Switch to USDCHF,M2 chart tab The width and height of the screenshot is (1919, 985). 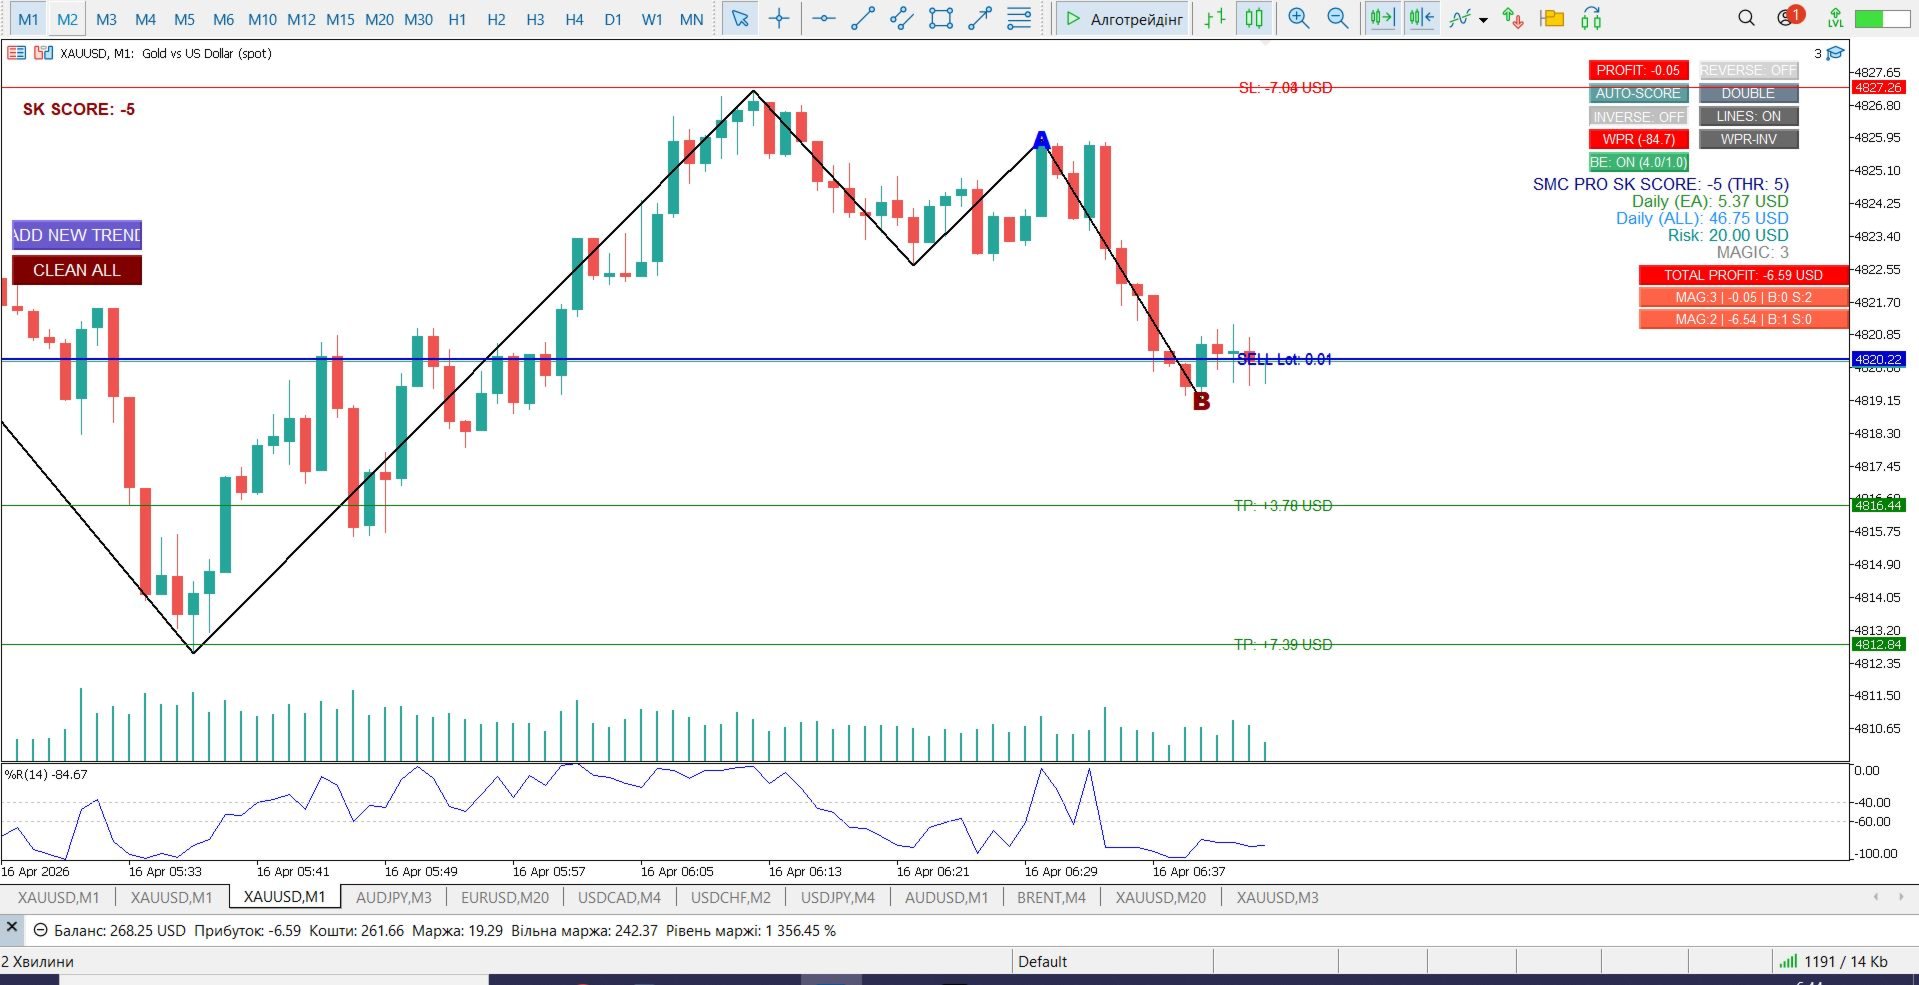pos(731,897)
